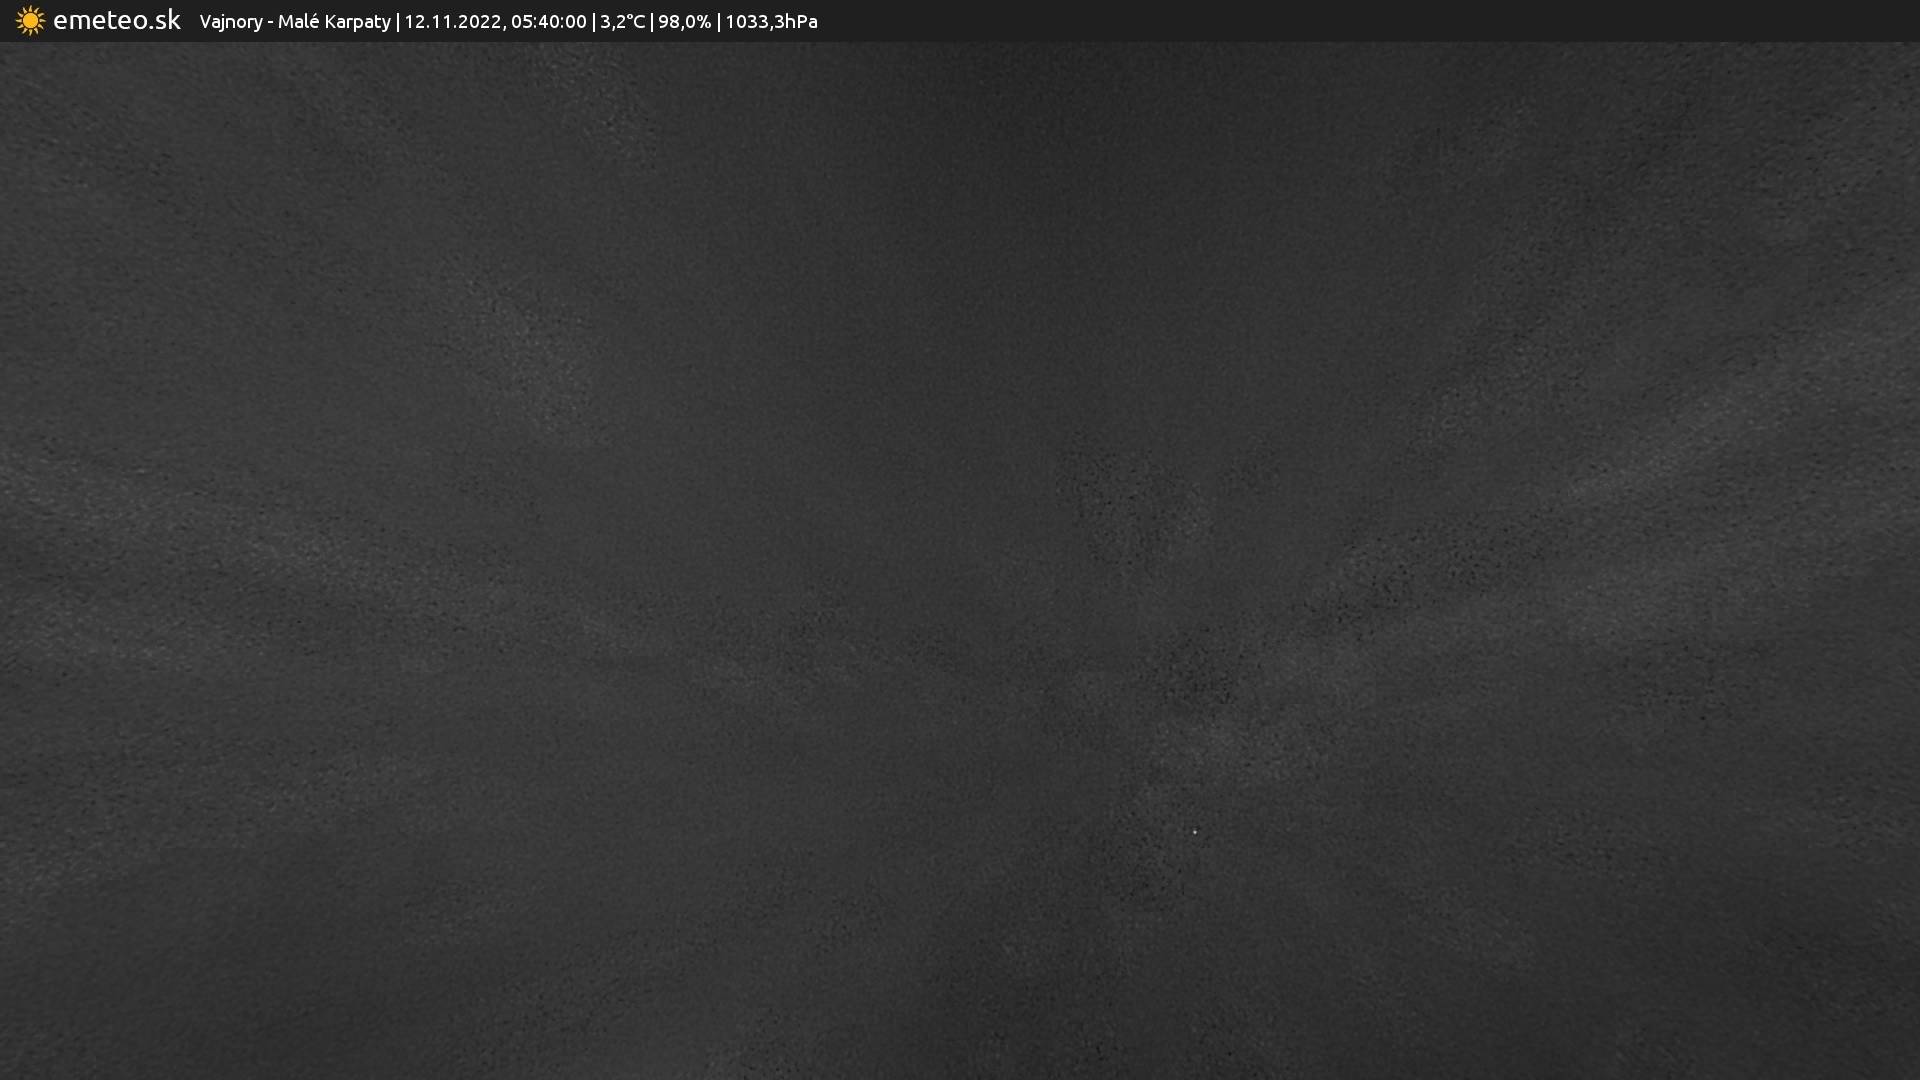Click the emeteo.sk site name
The image size is (1920, 1080).
click(116, 21)
